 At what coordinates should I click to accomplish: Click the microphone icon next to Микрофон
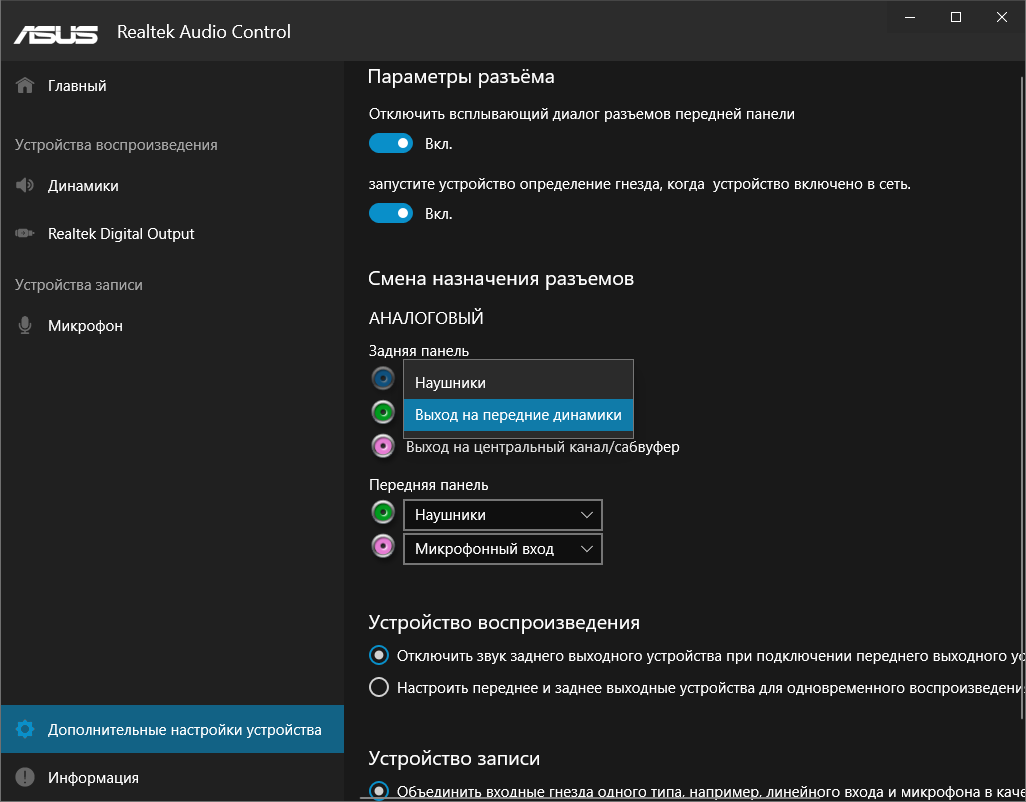25,325
